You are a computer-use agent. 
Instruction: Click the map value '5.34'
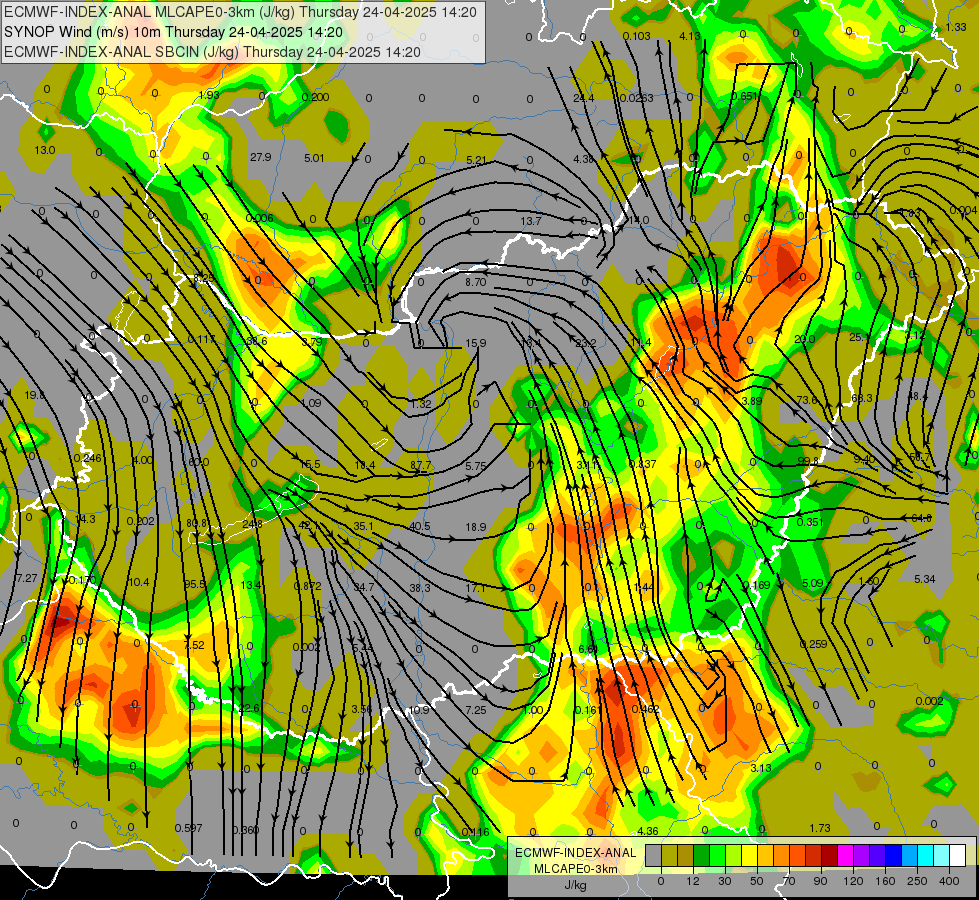925,579
